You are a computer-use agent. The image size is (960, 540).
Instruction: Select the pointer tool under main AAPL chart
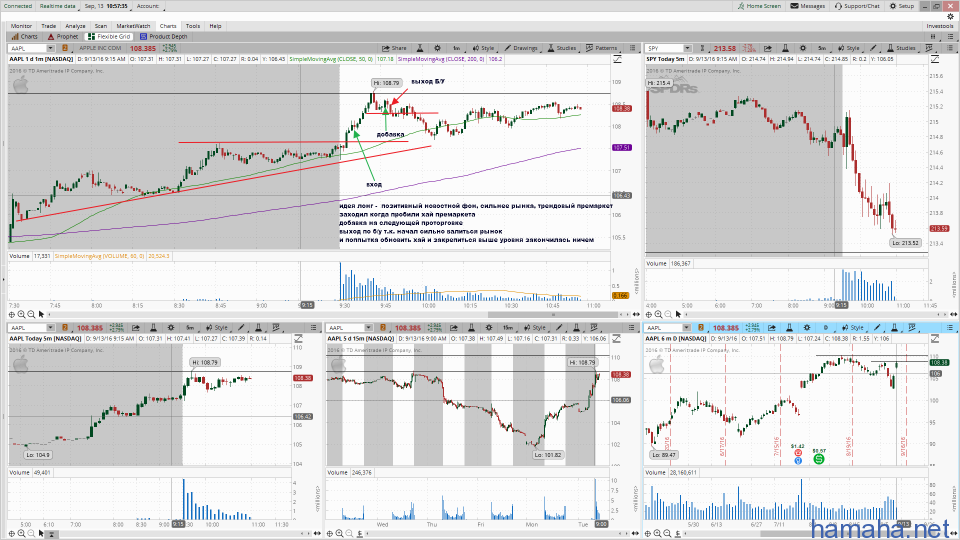[x=41, y=314]
